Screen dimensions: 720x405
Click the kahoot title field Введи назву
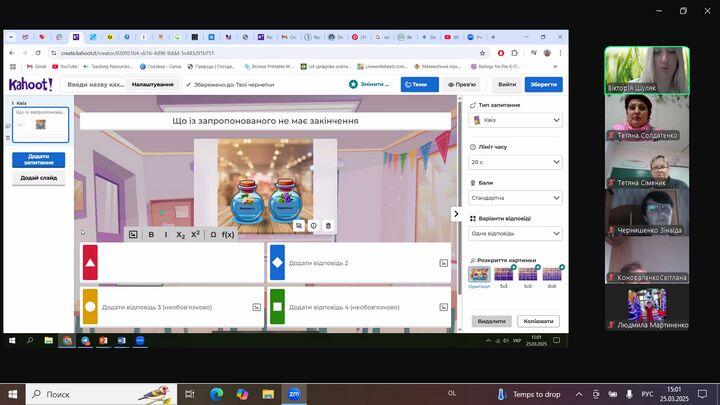(x=96, y=84)
